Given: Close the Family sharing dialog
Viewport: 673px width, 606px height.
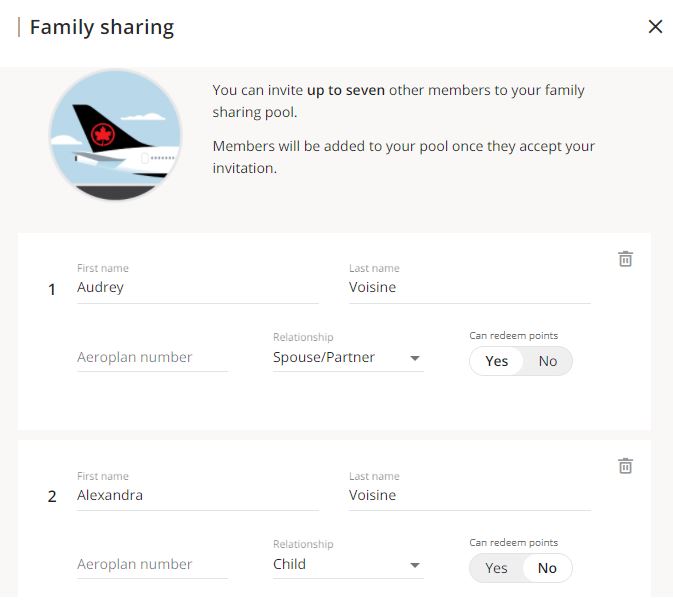Looking at the screenshot, I should click(655, 27).
